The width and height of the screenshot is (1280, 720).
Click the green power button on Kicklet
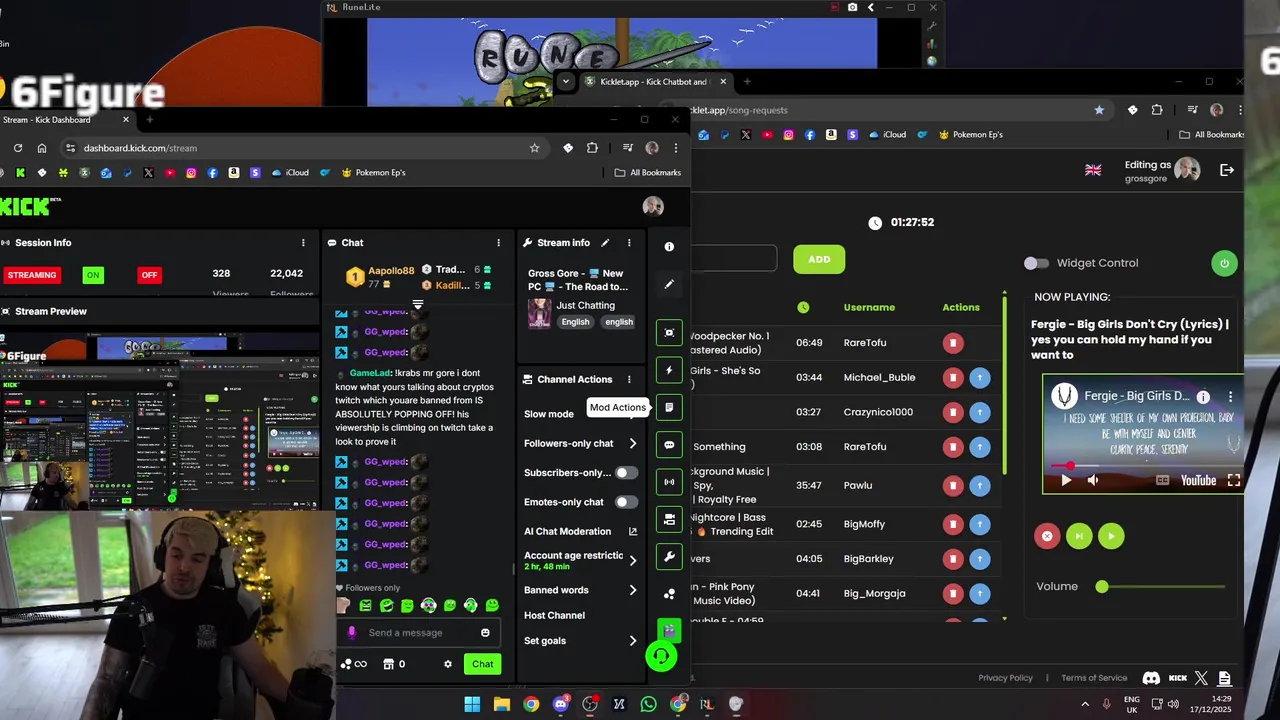point(1224,263)
